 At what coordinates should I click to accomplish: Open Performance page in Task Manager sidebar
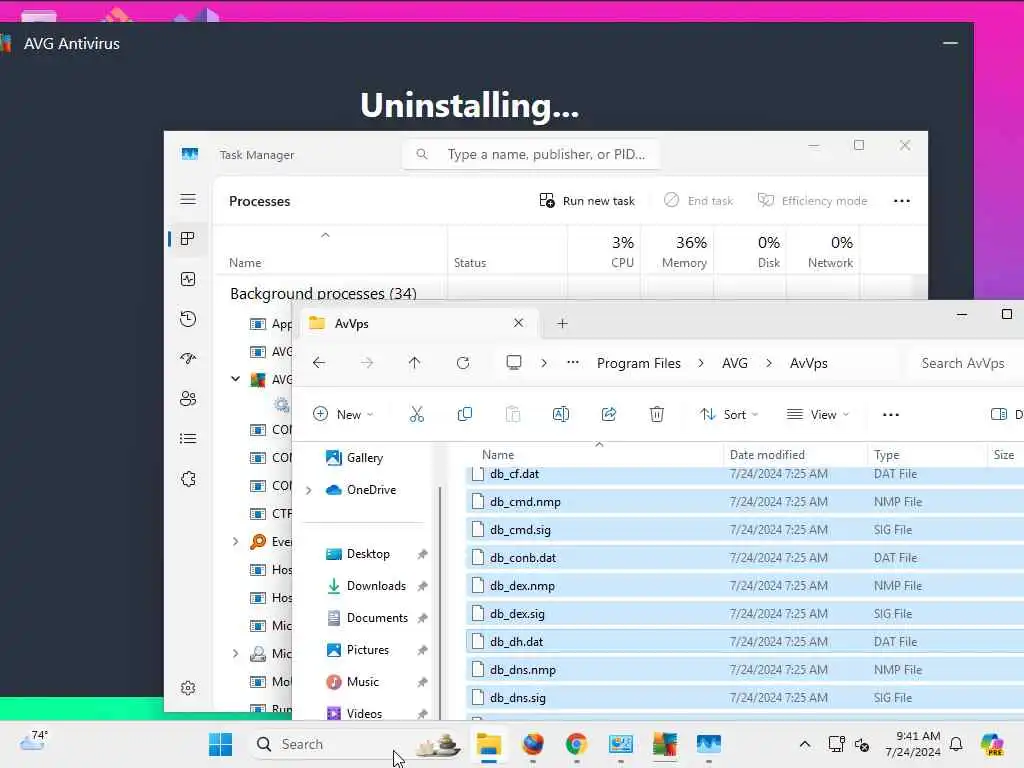pyautogui.click(x=188, y=280)
